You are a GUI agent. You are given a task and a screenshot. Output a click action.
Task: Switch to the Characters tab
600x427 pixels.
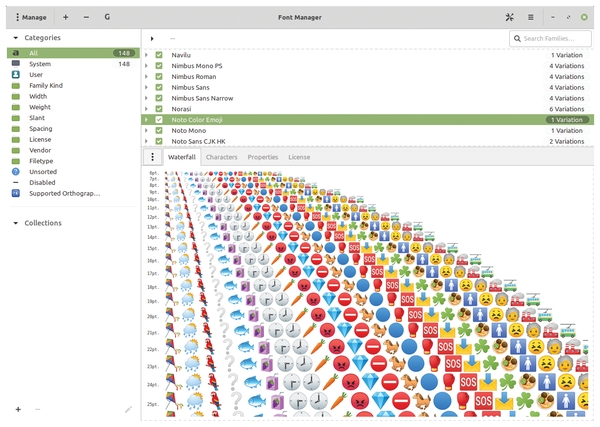tap(222, 157)
